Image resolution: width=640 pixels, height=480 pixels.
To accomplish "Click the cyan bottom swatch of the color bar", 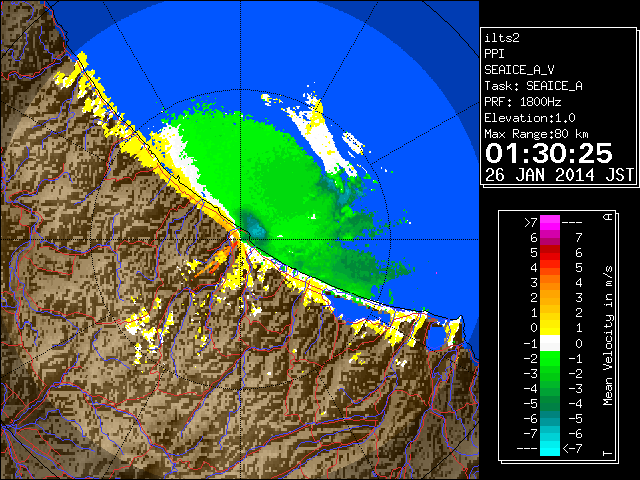I will click(550, 448).
